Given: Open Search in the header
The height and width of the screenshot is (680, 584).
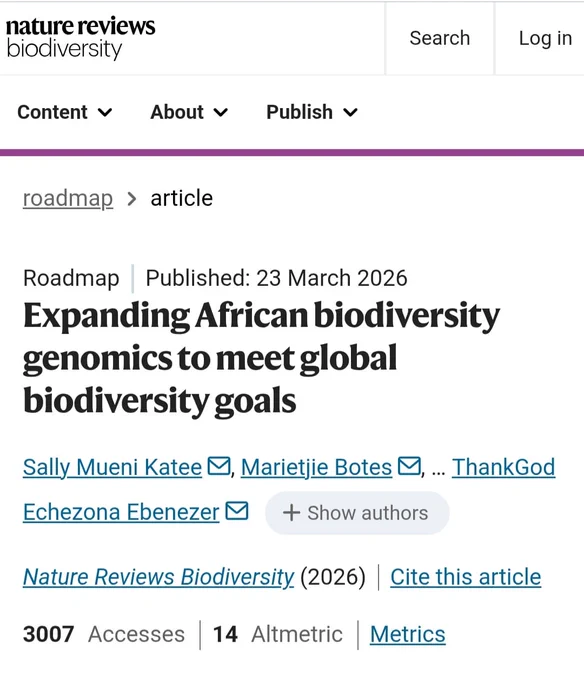Looking at the screenshot, I should (440, 38).
